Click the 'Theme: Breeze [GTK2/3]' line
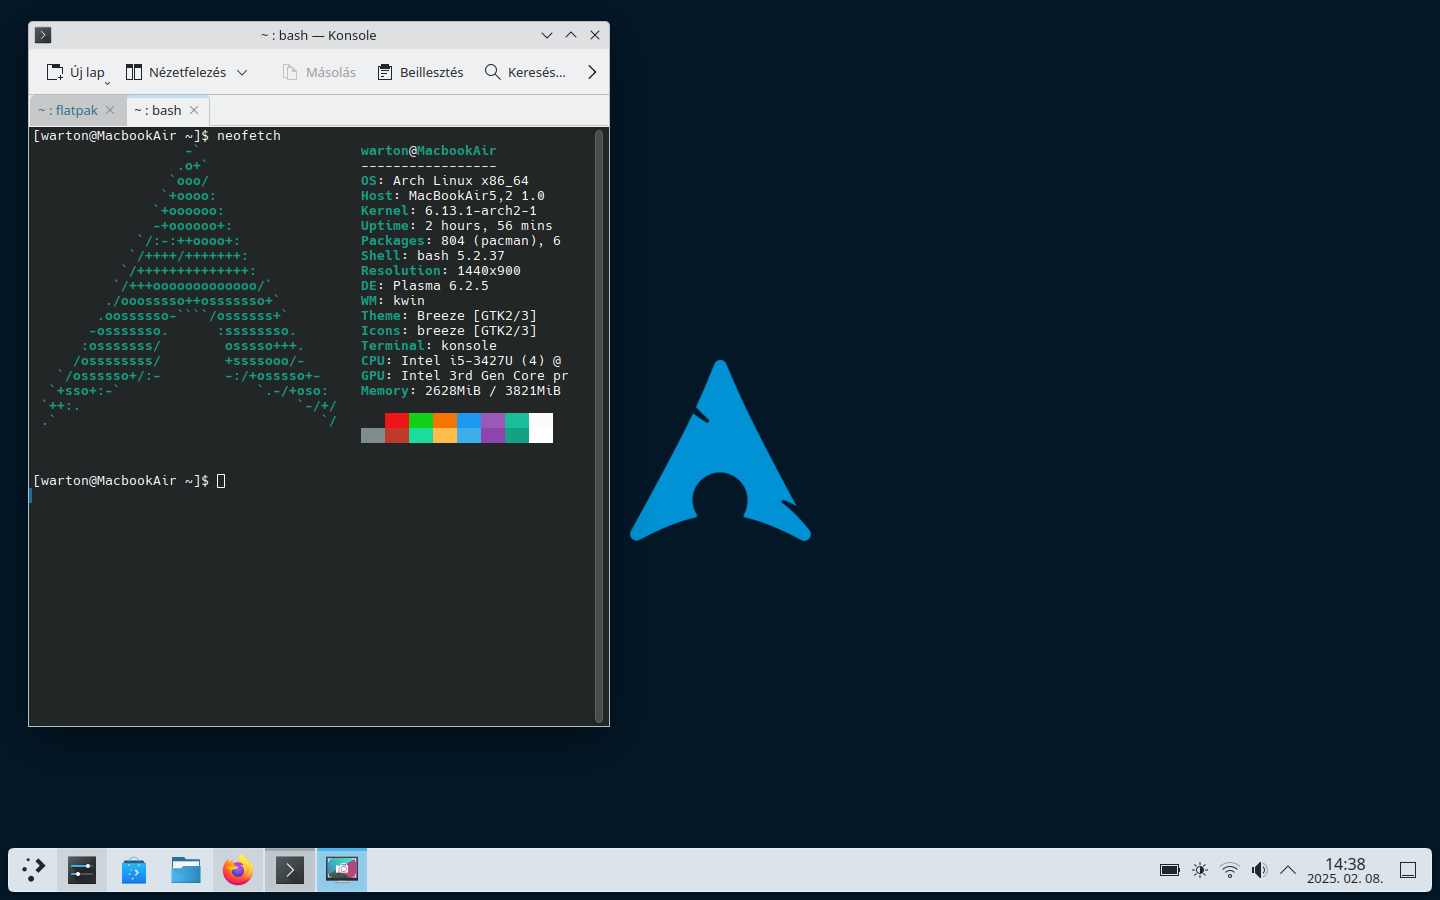Image resolution: width=1440 pixels, height=900 pixels. (x=449, y=316)
